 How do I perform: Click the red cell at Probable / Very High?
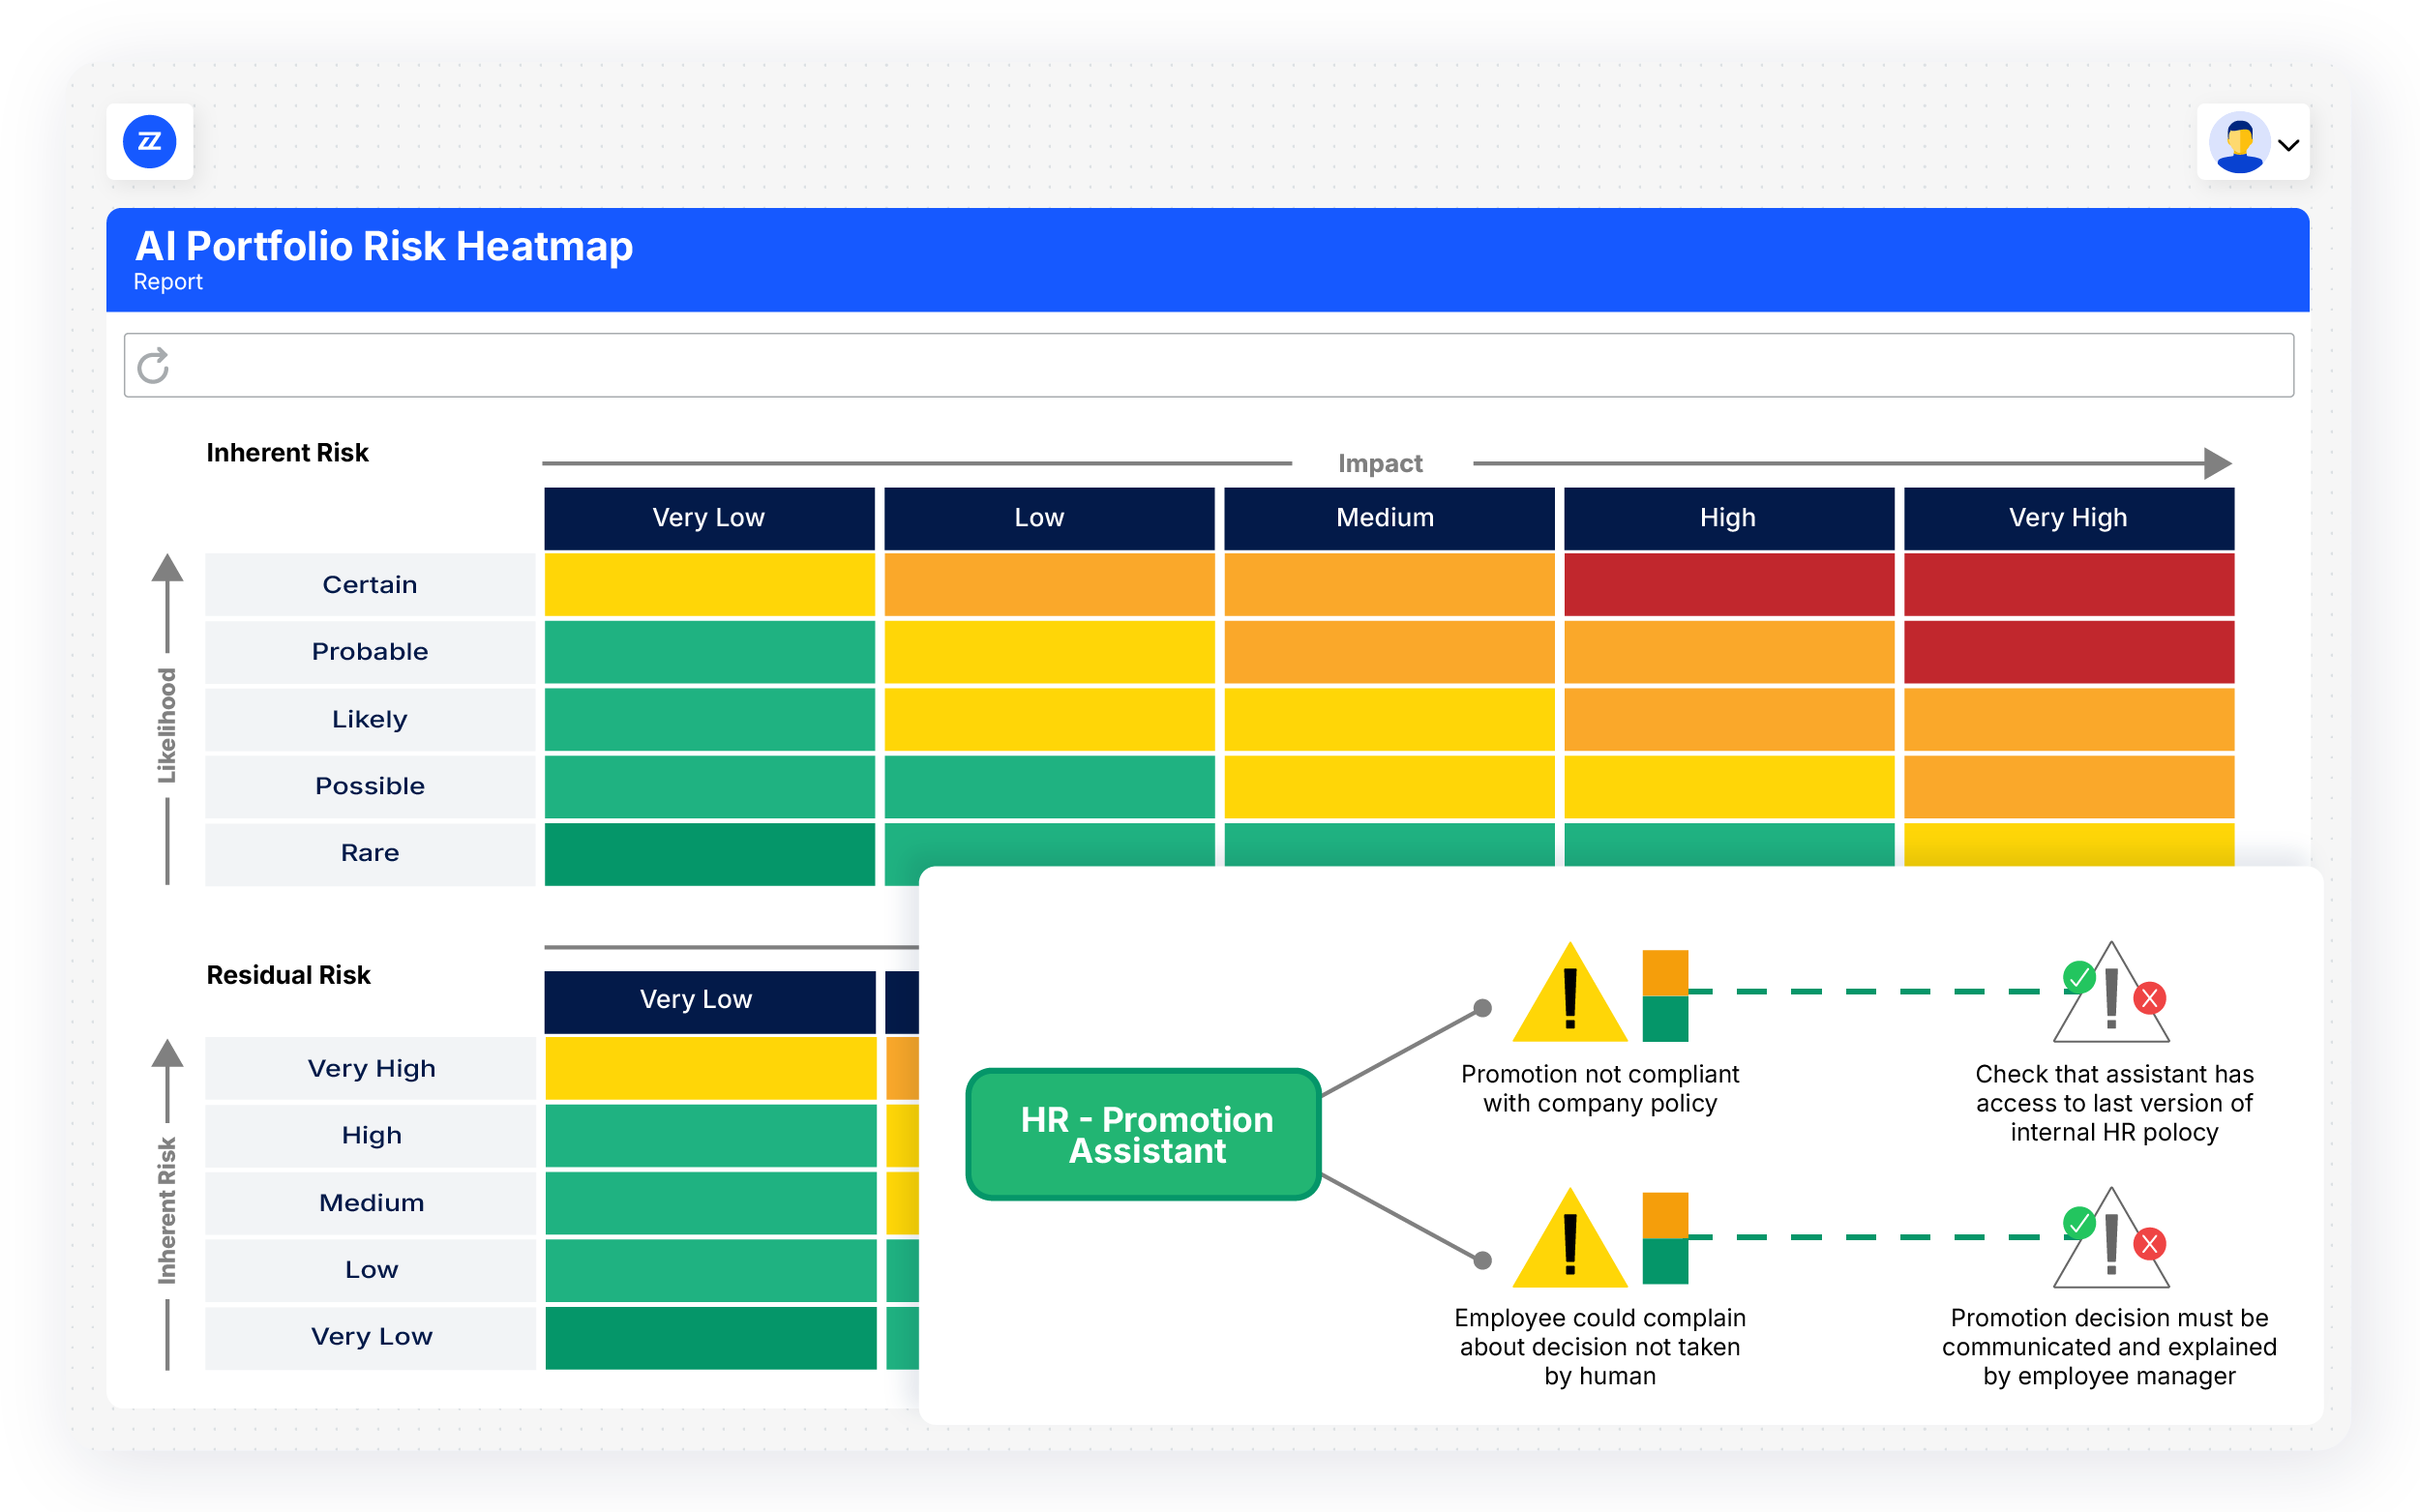tap(2069, 651)
